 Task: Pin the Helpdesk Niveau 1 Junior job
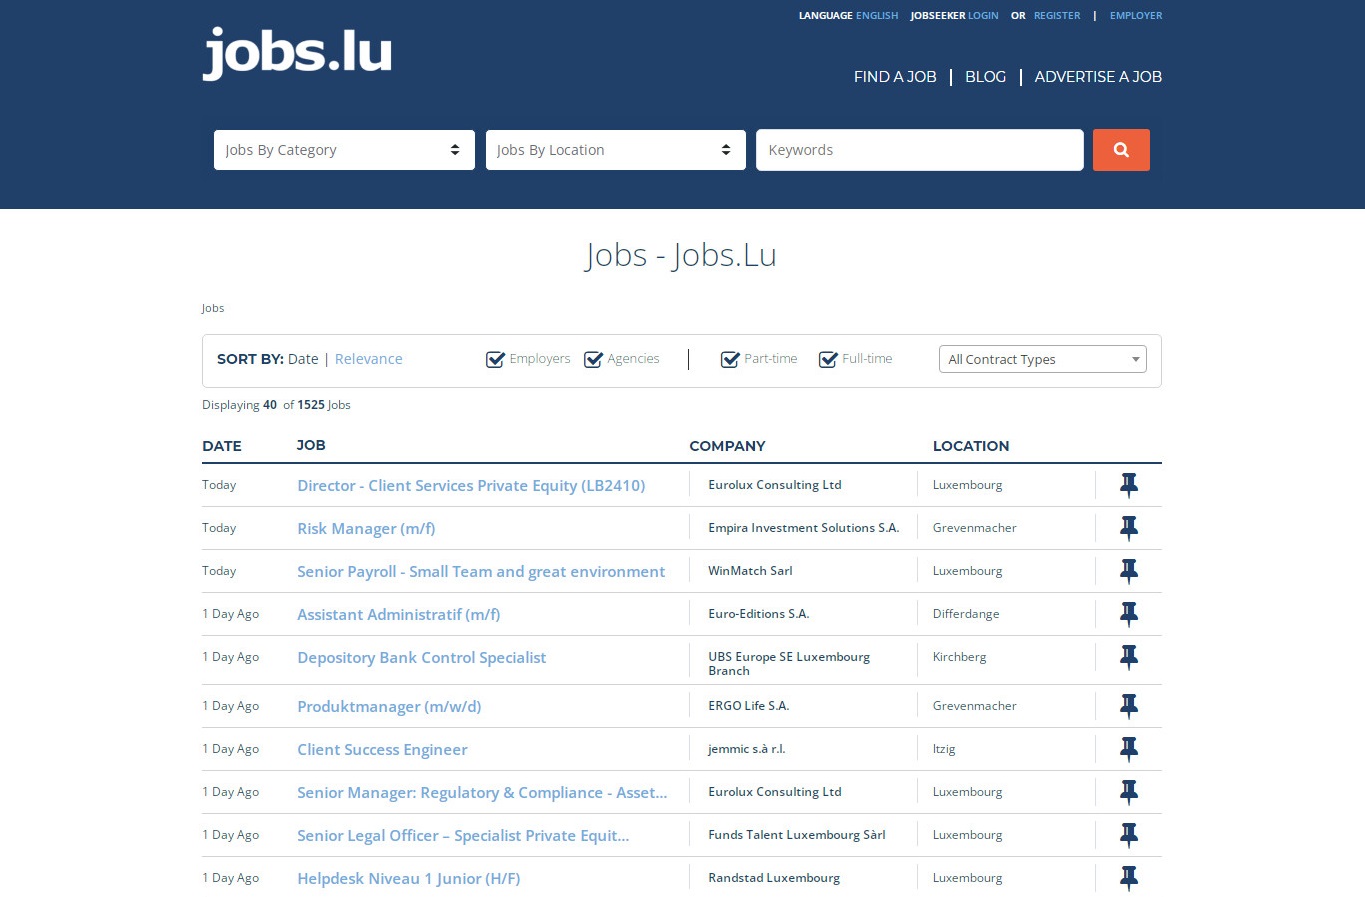pos(1128,879)
